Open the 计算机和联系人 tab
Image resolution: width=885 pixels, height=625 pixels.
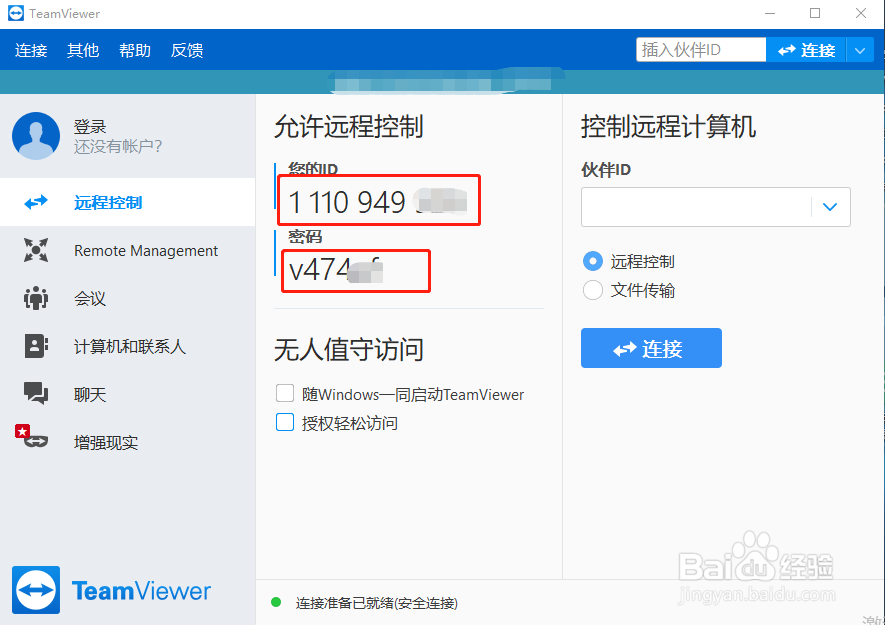128,346
